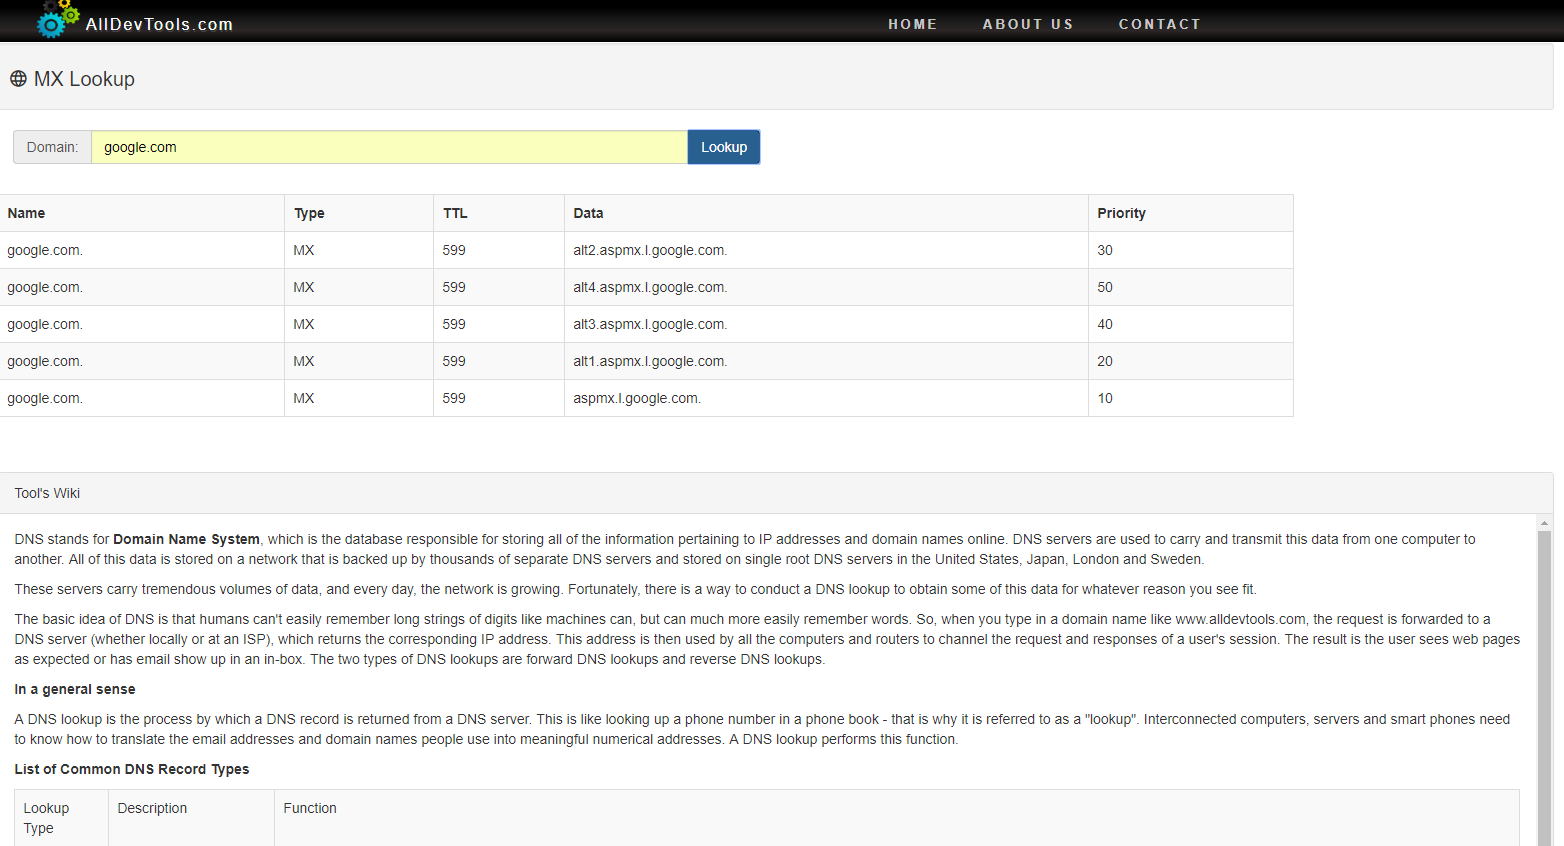Click the Priority column header

tap(1191, 213)
